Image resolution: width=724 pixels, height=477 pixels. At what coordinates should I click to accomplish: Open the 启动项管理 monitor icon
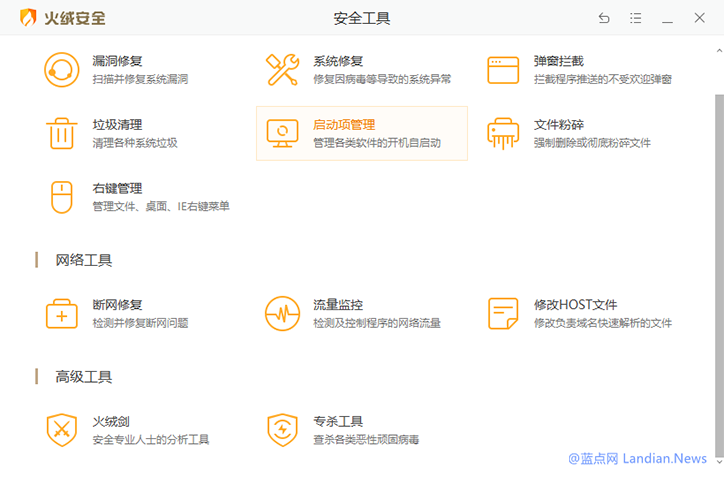(x=282, y=133)
